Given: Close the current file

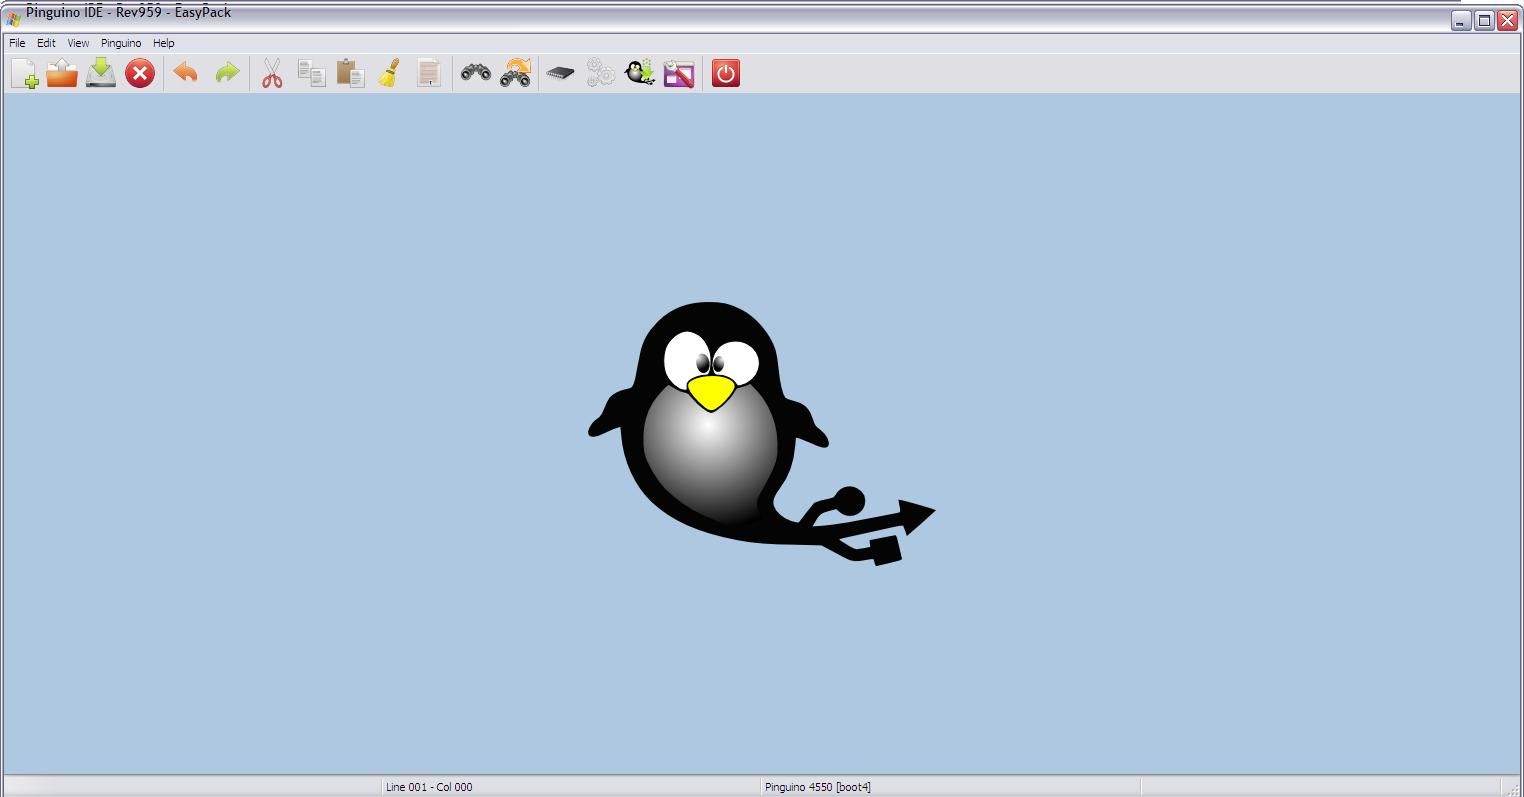Looking at the screenshot, I should [x=139, y=72].
